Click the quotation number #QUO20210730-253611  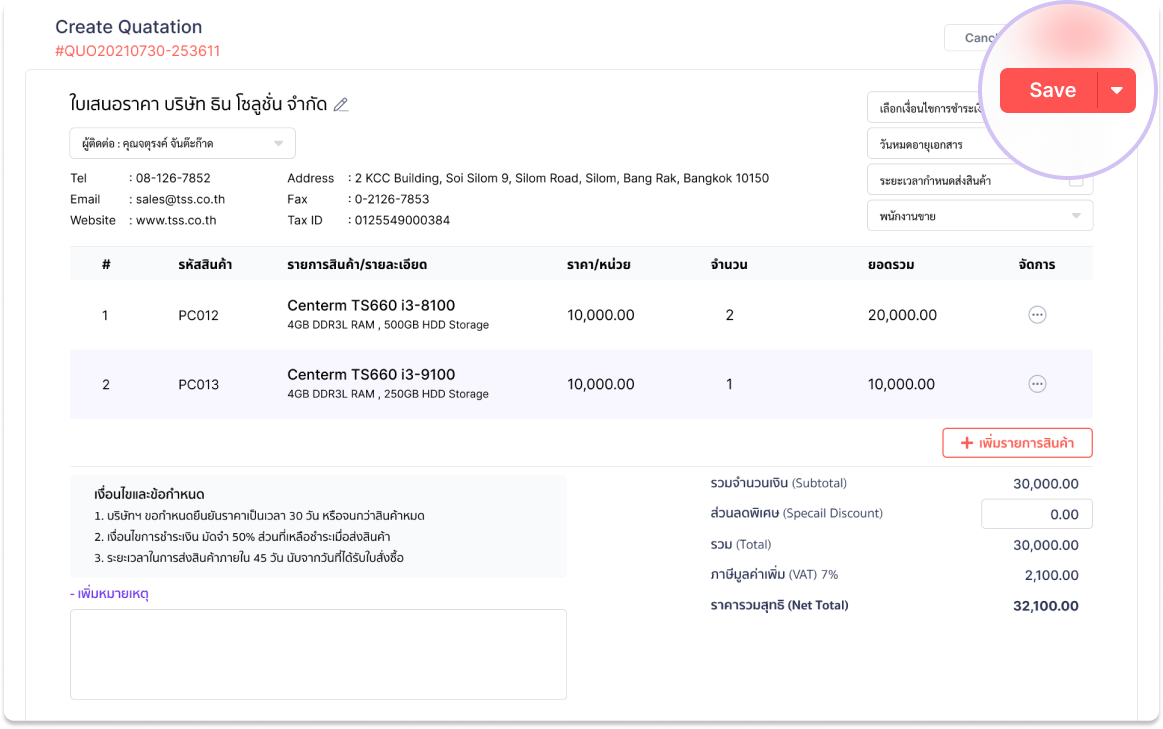(138, 51)
